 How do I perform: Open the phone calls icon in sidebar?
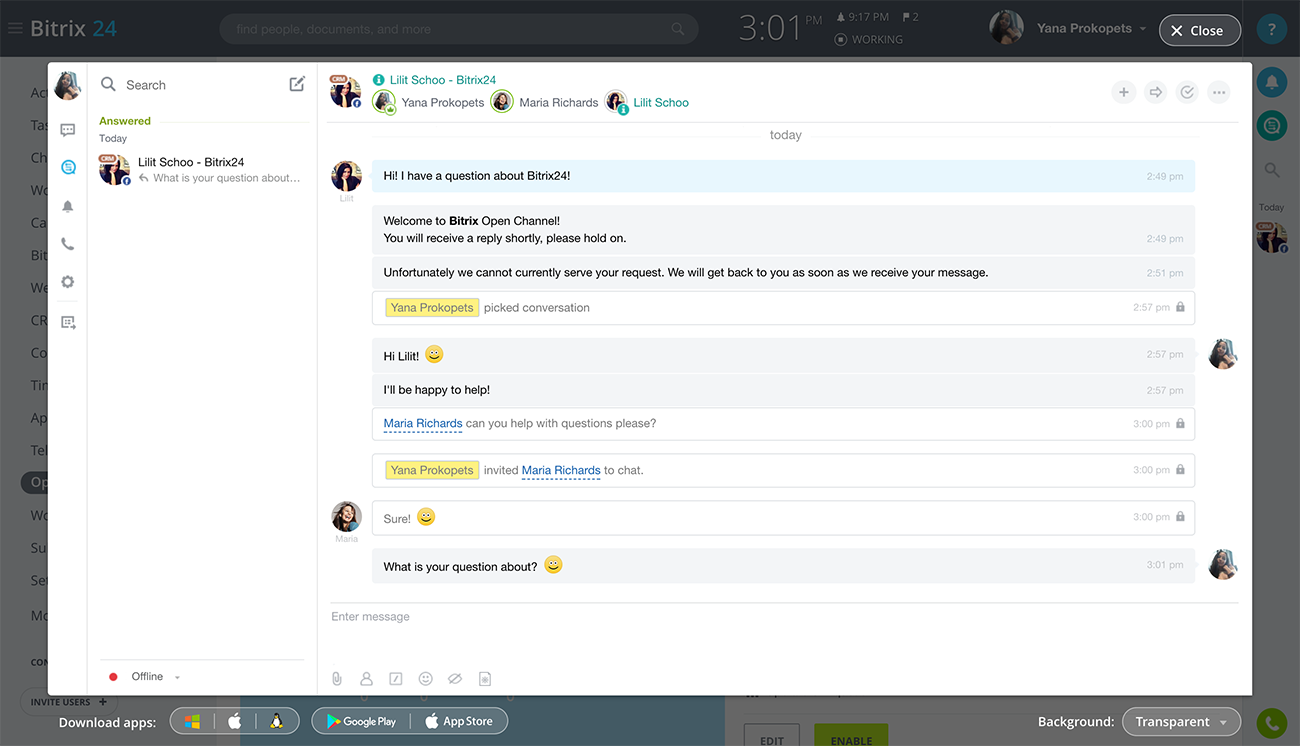pyautogui.click(x=68, y=244)
